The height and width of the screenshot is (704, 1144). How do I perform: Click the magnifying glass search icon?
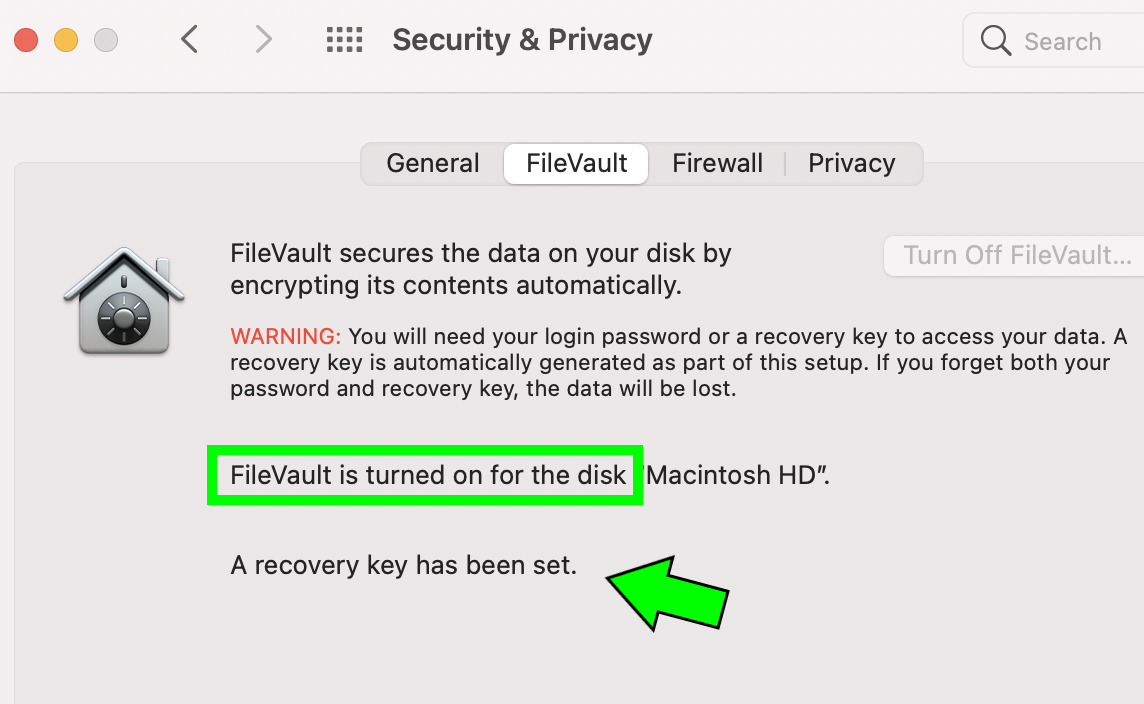tap(995, 40)
